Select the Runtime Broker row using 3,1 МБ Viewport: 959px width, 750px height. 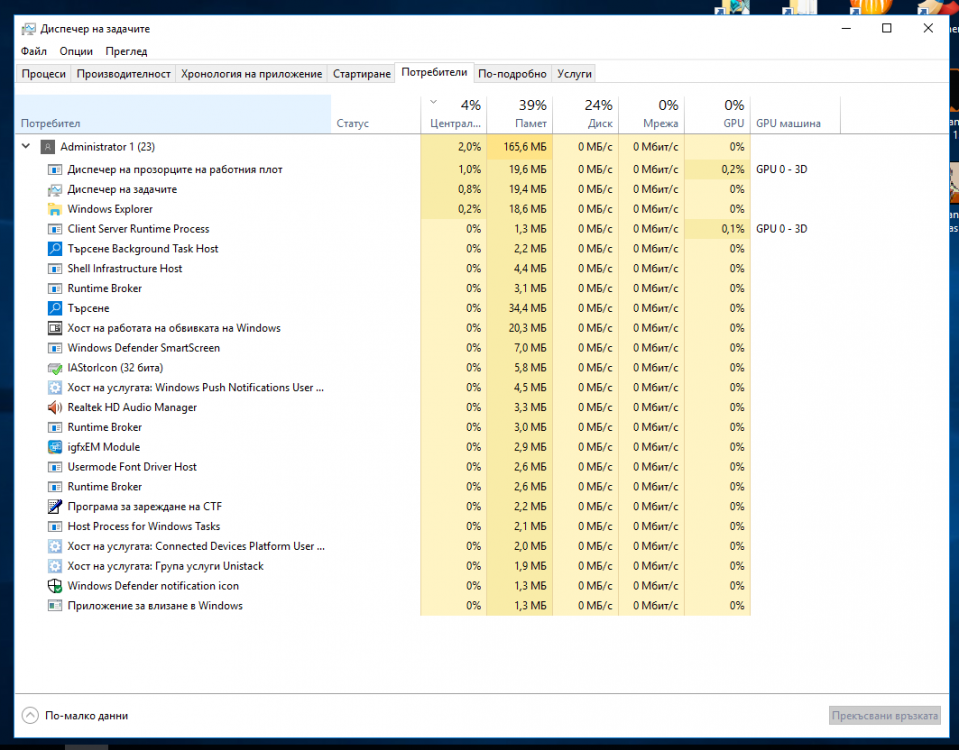105,288
